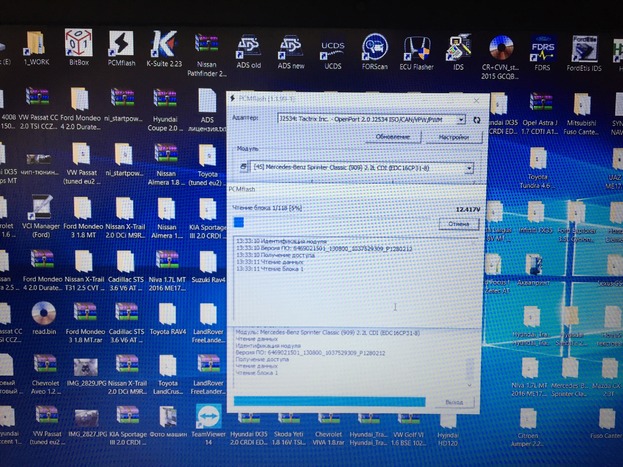Open the FDRS desktop shortcut
Screen dimensions: 623x467
pos(543,50)
